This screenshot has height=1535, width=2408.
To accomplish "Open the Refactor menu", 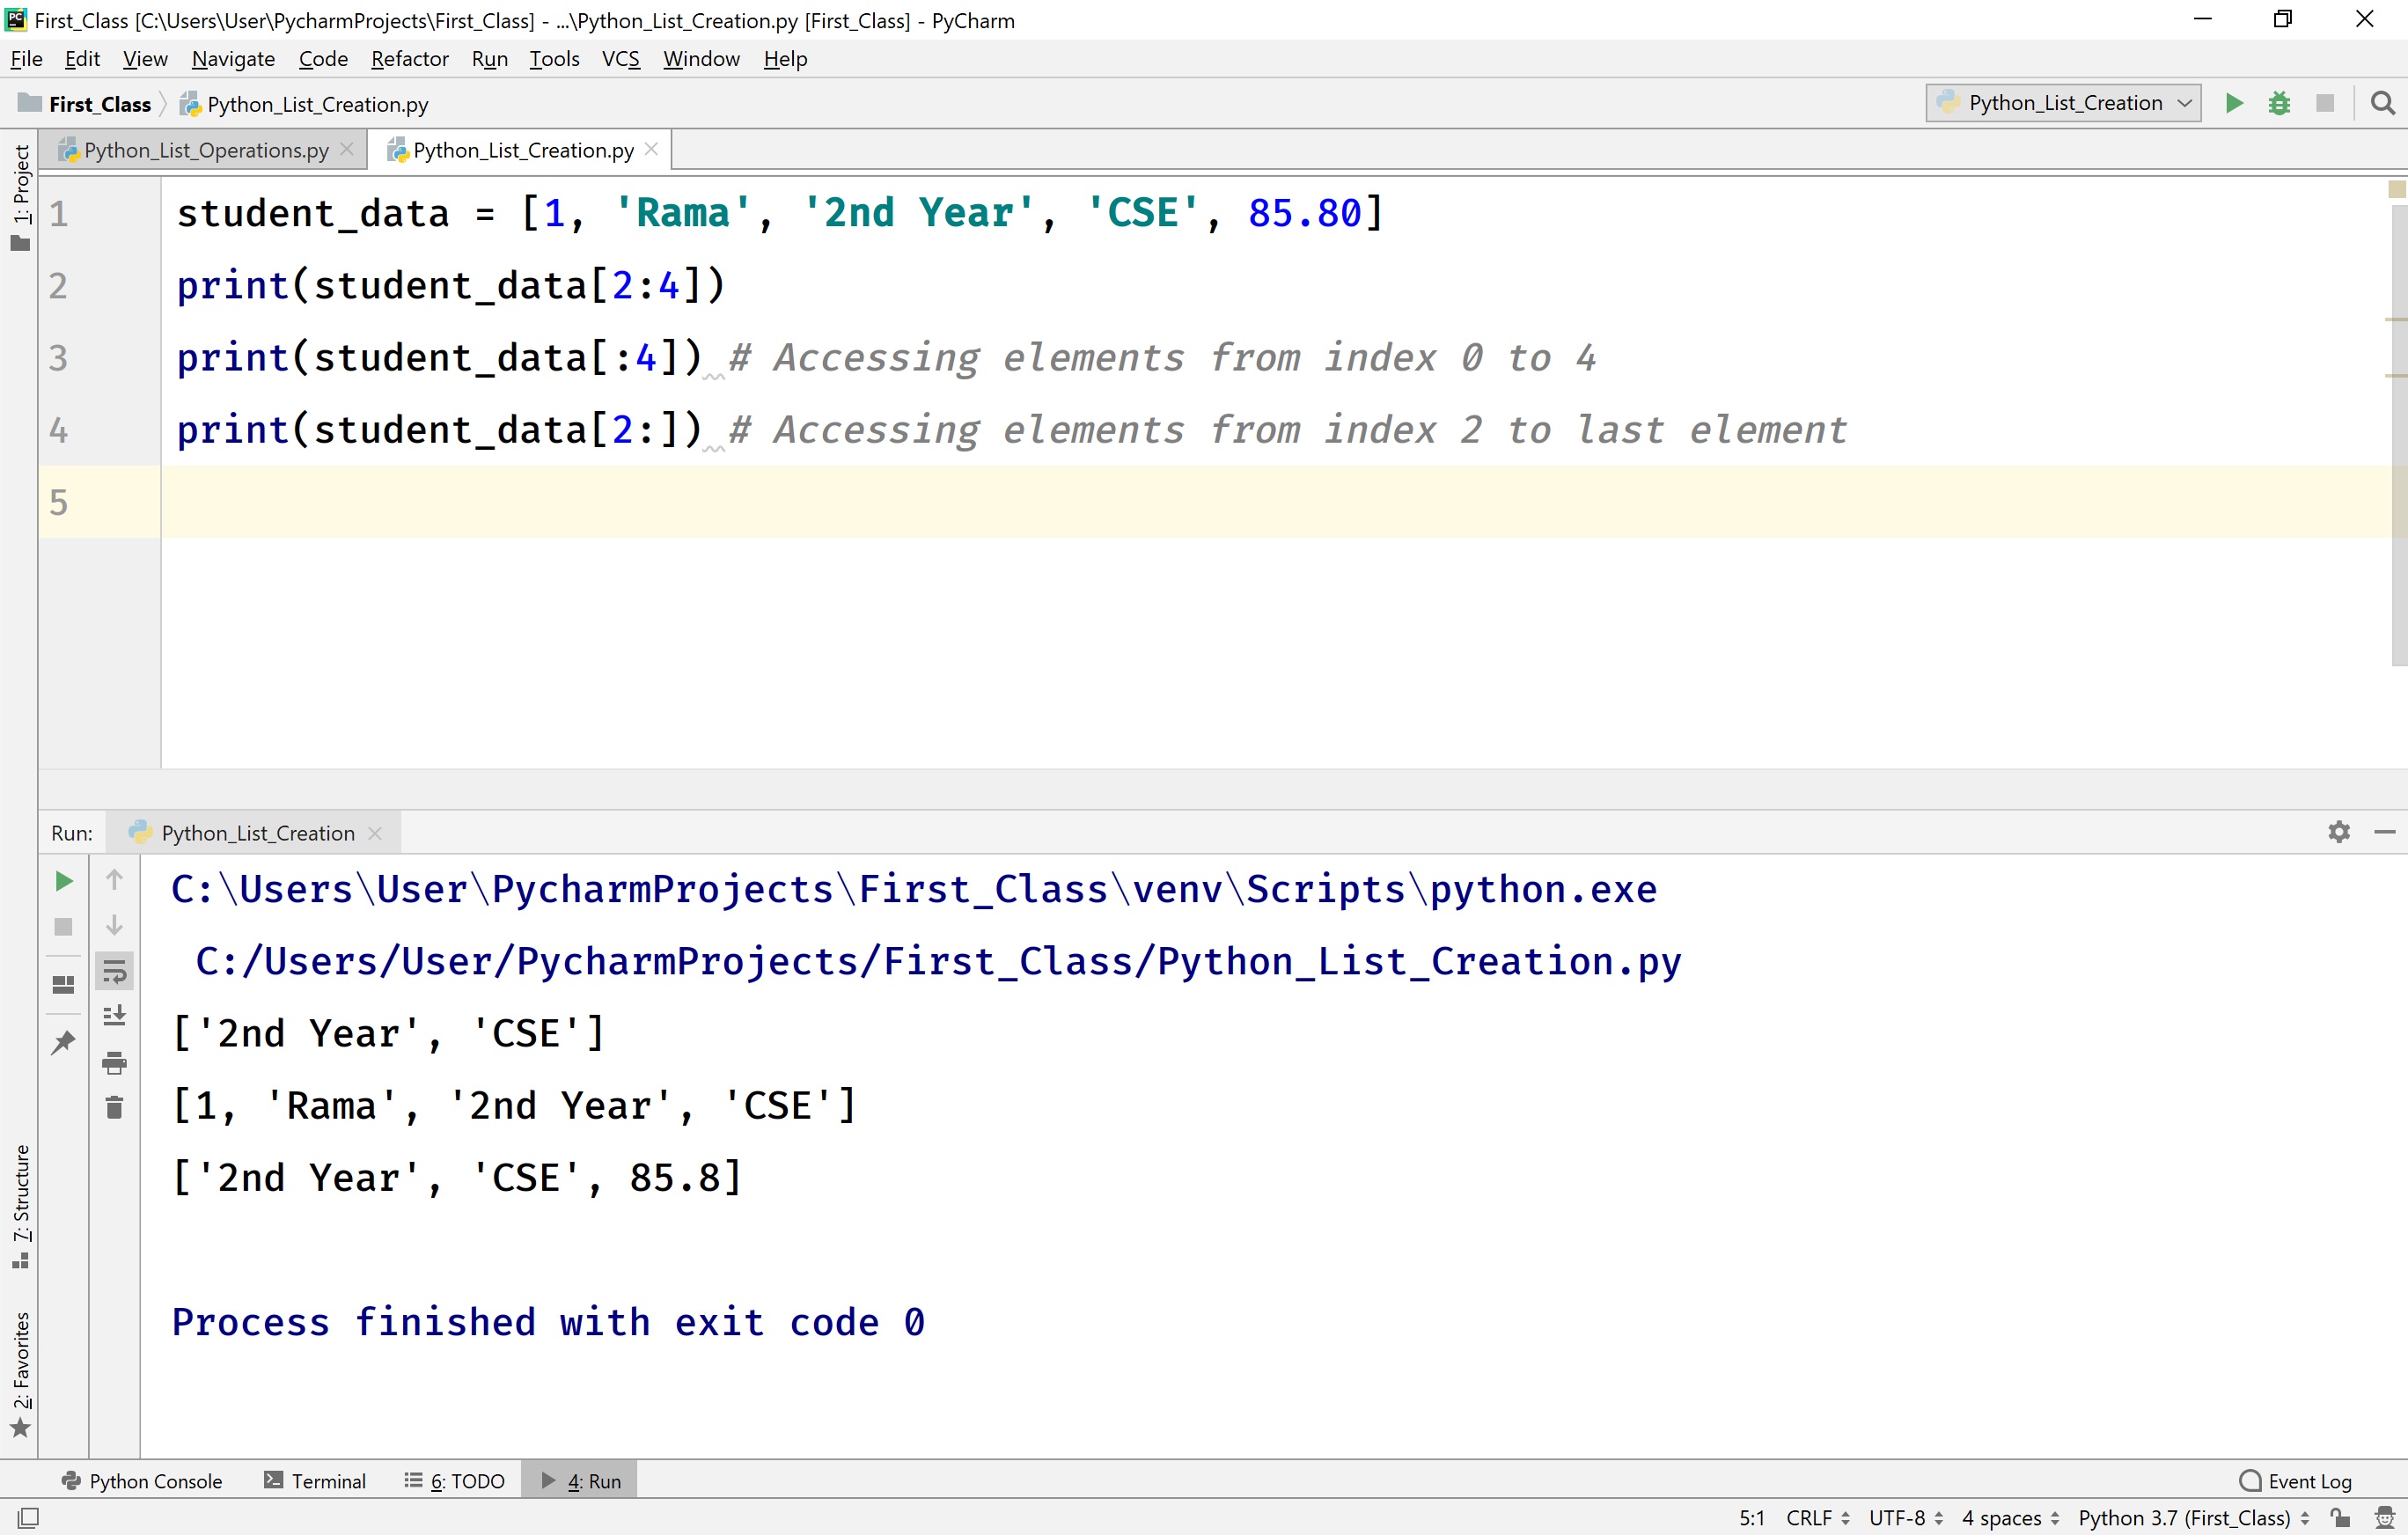I will (x=409, y=58).
